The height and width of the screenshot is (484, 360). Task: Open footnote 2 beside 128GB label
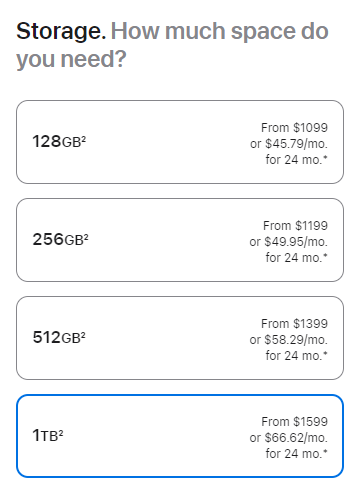84,138
